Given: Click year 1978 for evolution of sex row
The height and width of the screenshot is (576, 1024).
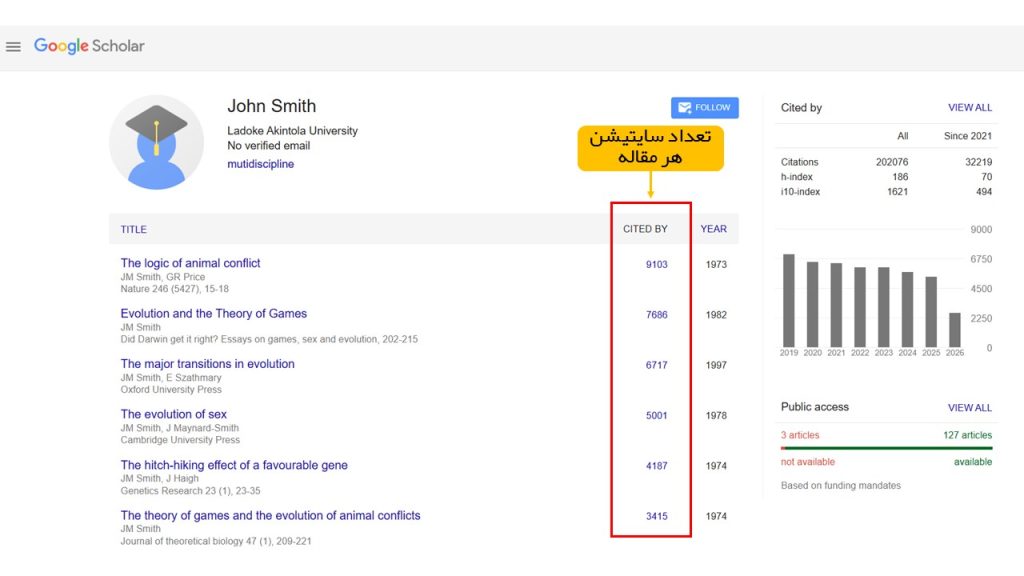Looking at the screenshot, I should point(716,415).
